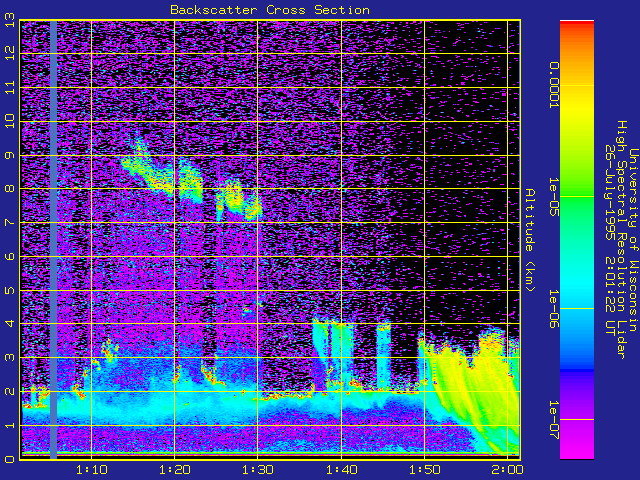Image resolution: width=640 pixels, height=480 pixels.
Task: Click the 0.0001 color scale label
Action: 554,85
